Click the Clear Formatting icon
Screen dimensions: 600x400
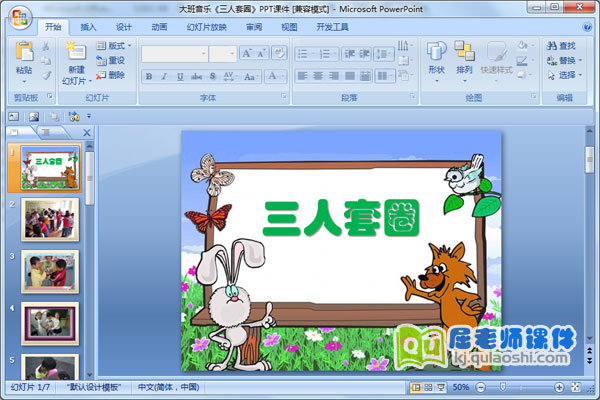point(279,54)
